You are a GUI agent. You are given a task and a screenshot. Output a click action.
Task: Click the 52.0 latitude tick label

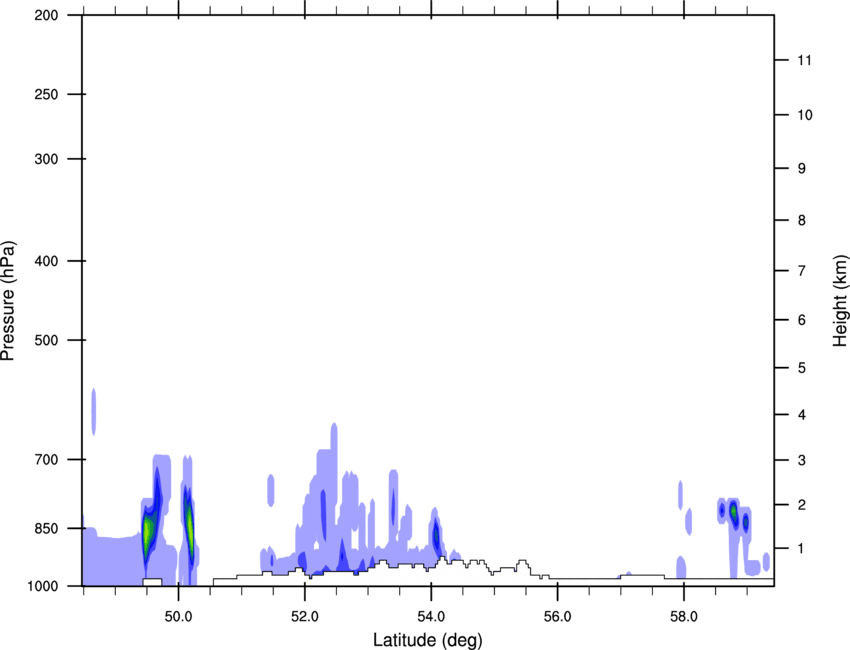point(305,617)
